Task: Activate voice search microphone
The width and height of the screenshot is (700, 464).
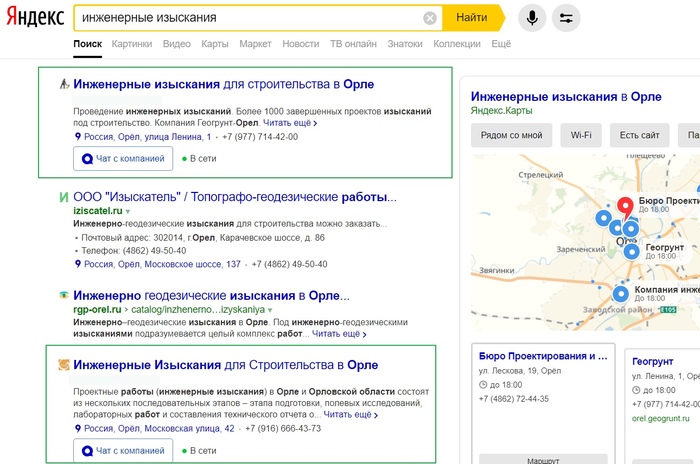Action: pos(532,18)
